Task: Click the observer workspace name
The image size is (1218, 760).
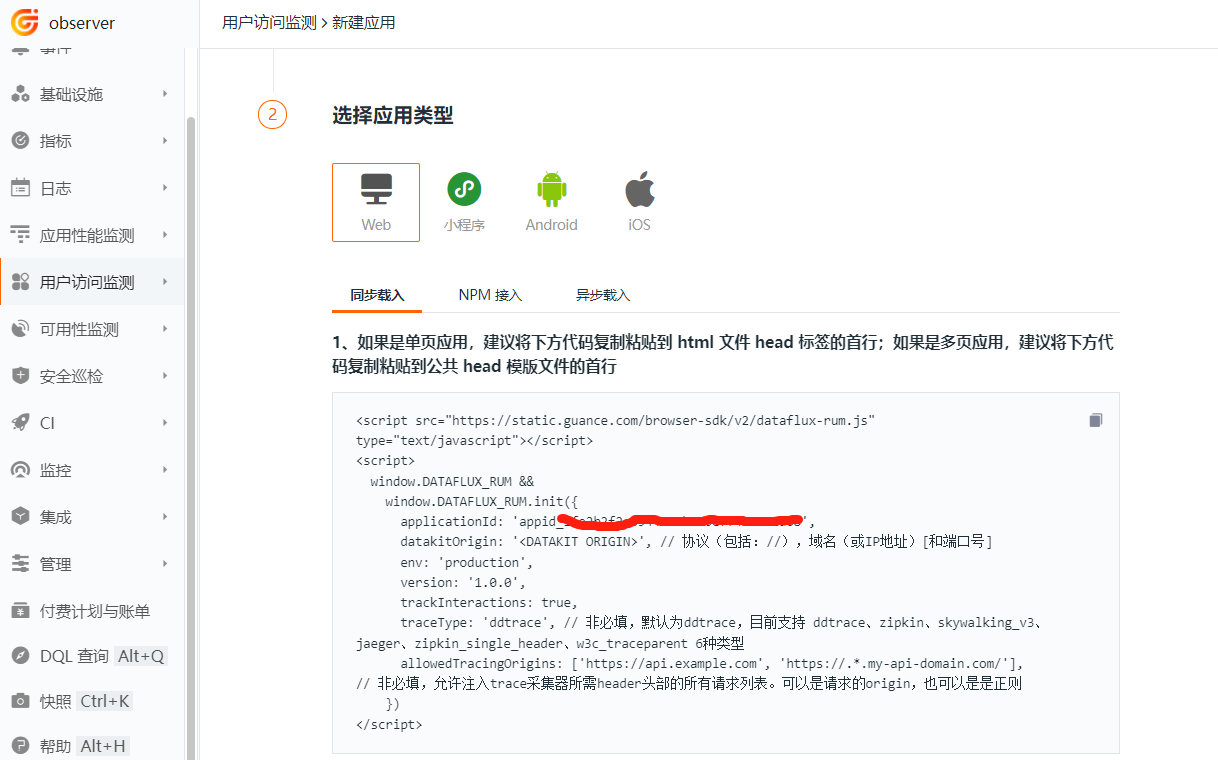Action: click(x=82, y=22)
